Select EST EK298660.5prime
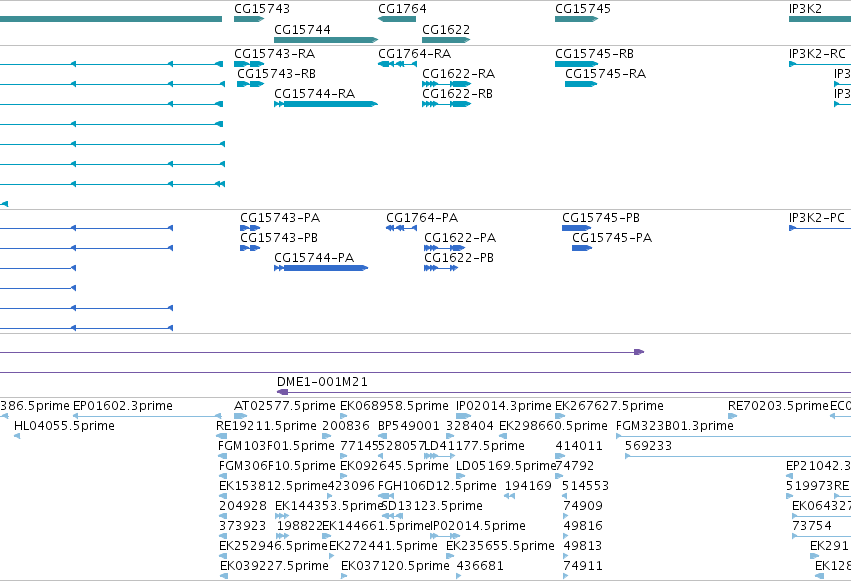Image resolution: width=851 pixels, height=581 pixels. tap(503, 436)
